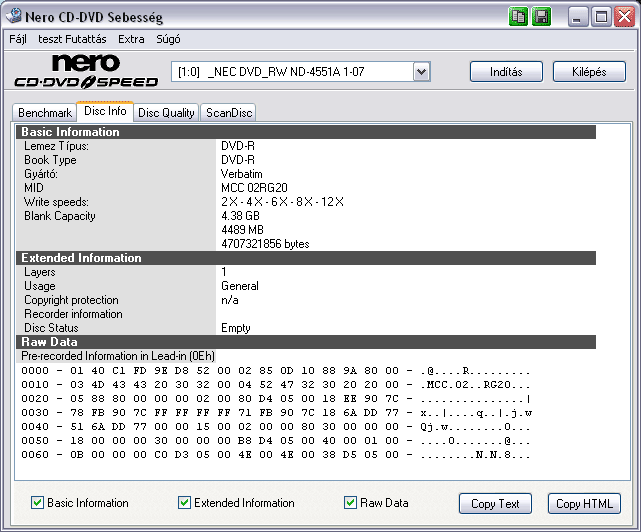Click the Book Type label
The width and height of the screenshot is (641, 532).
point(50,160)
